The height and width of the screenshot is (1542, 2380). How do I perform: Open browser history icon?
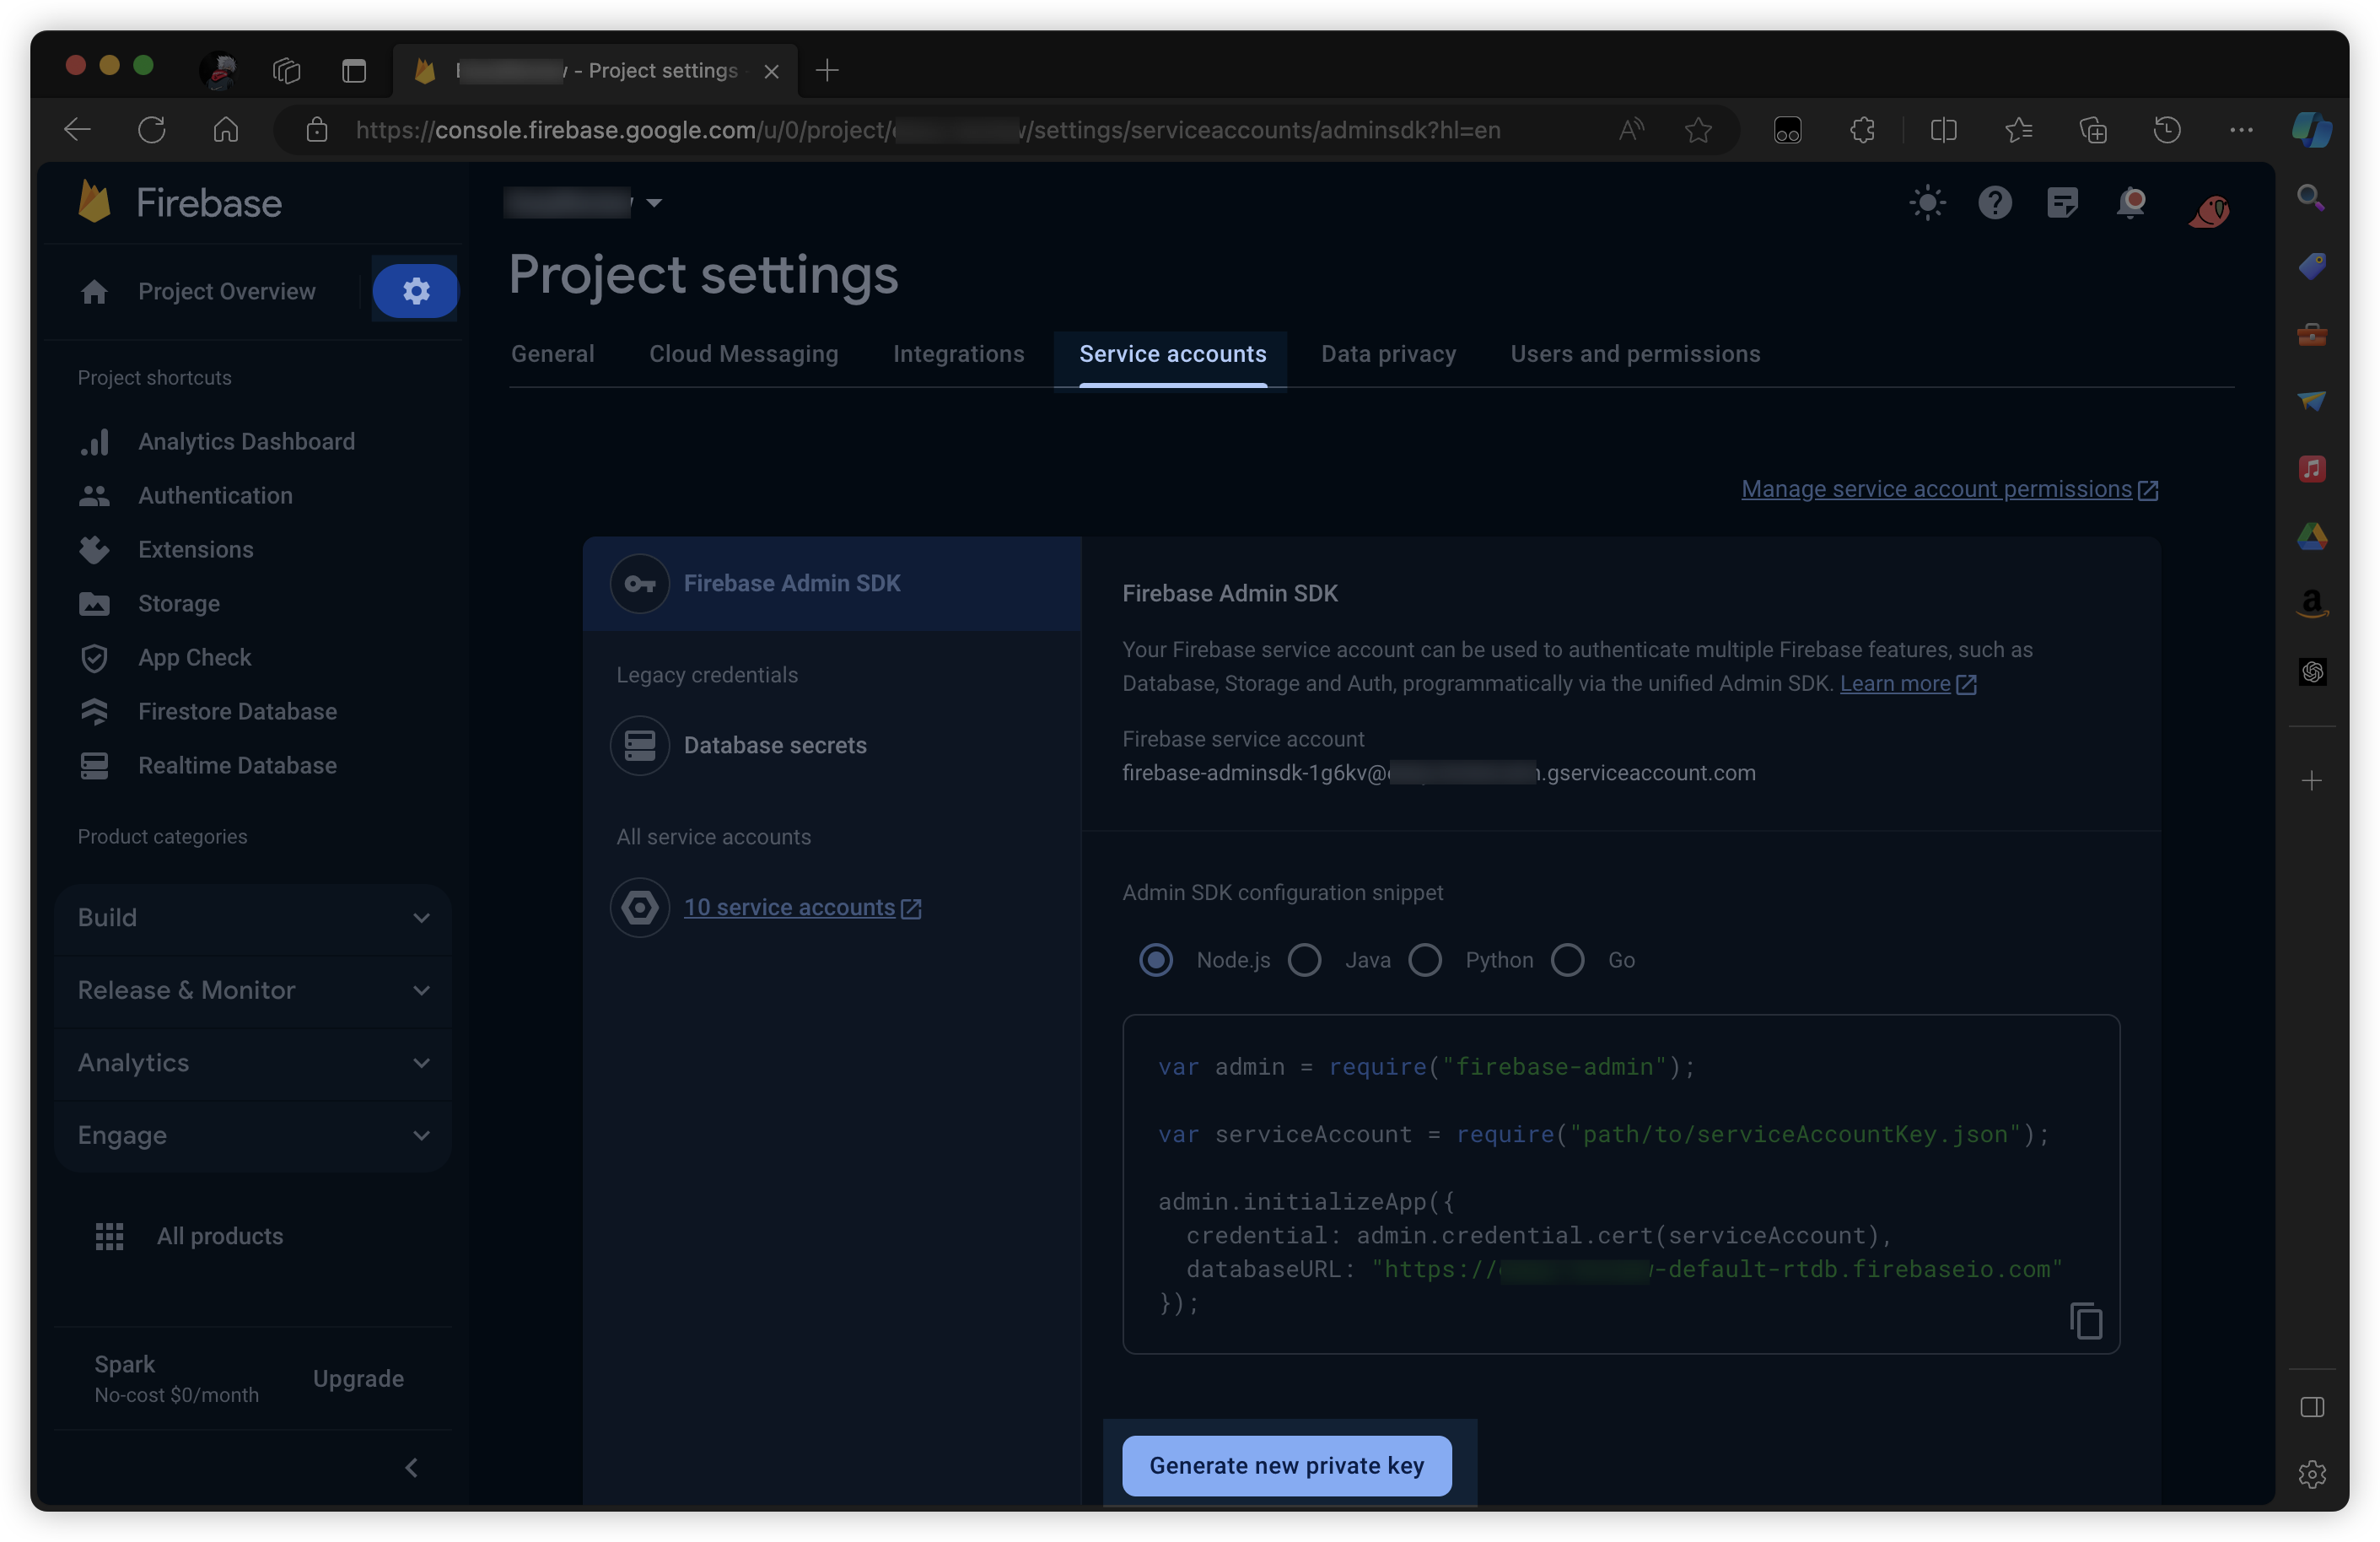tap(2167, 130)
